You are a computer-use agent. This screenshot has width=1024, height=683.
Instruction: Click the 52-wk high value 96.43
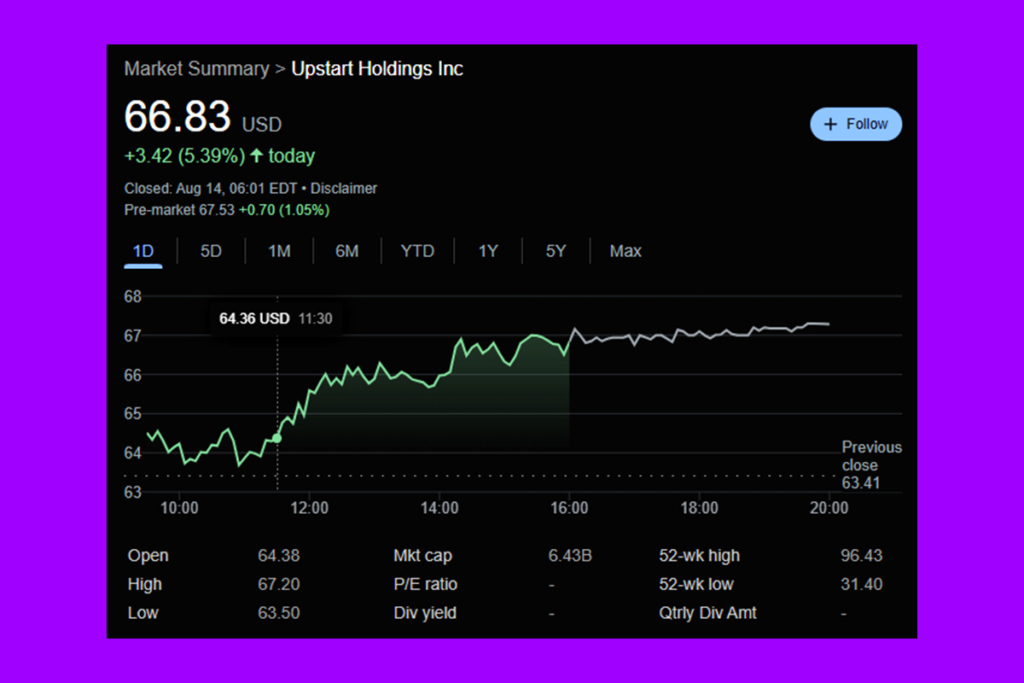click(x=858, y=555)
